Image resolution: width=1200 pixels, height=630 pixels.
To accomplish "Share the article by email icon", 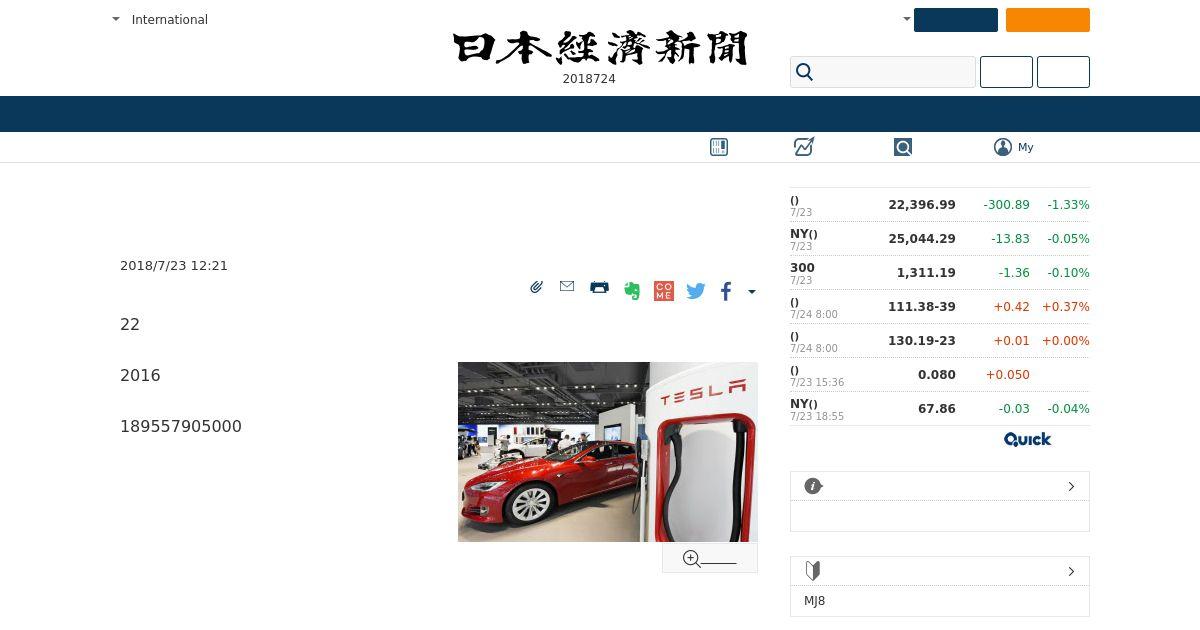I will (567, 286).
